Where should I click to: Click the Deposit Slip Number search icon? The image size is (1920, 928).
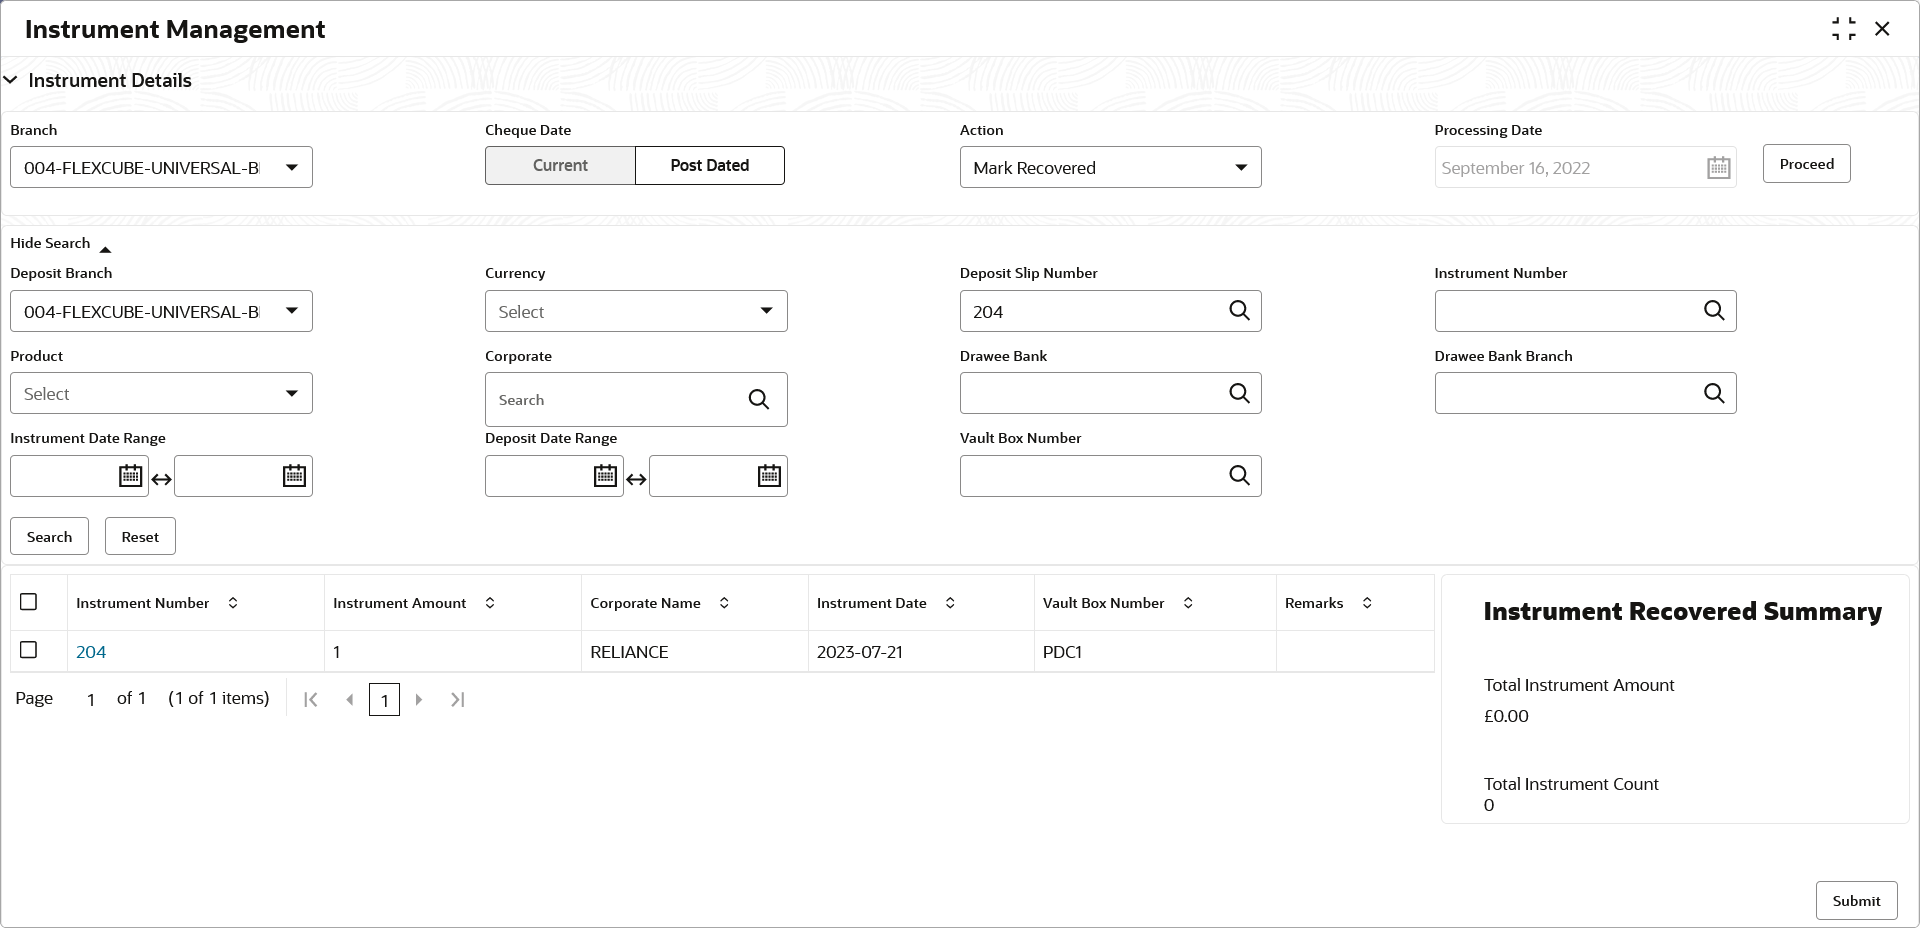pyautogui.click(x=1239, y=311)
